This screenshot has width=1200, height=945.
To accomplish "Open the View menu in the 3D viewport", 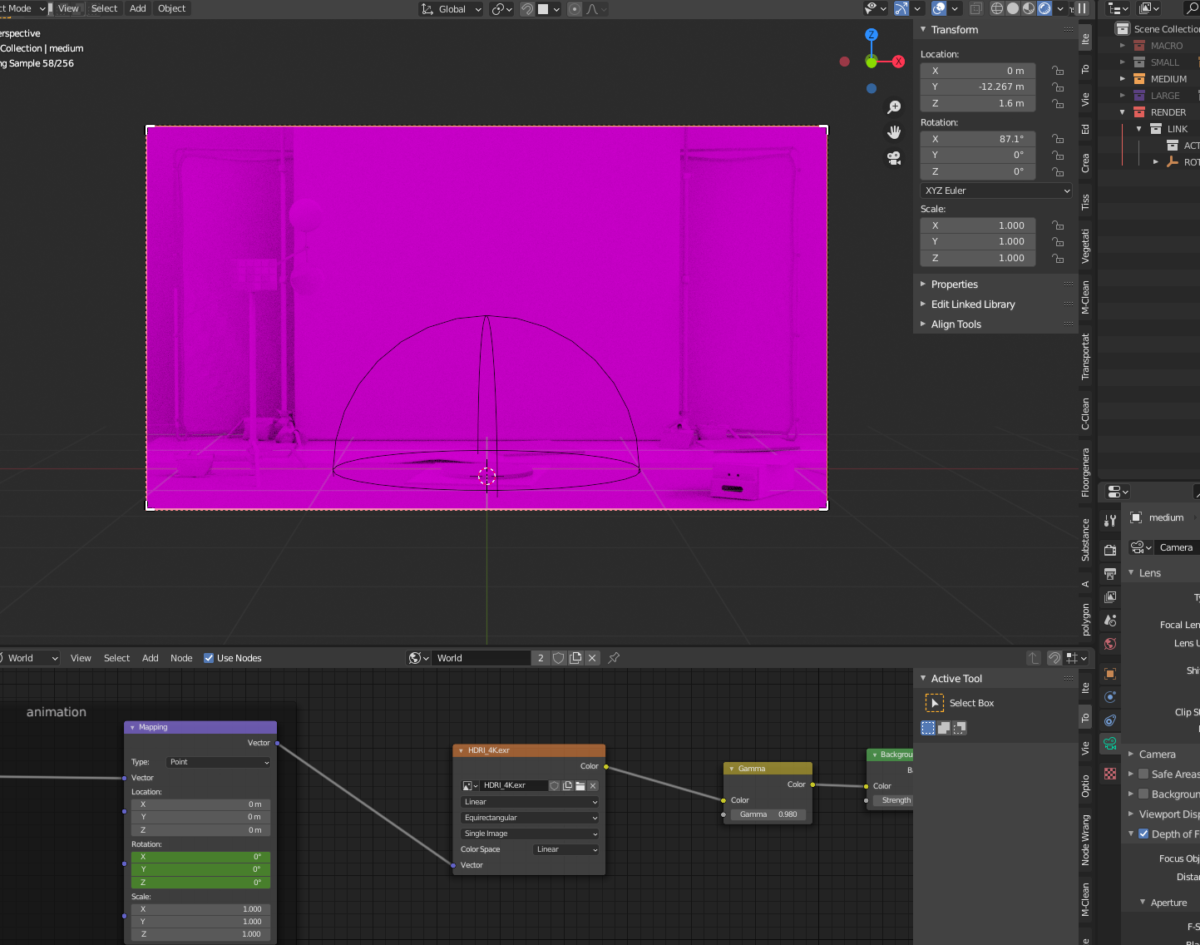I will (67, 8).
